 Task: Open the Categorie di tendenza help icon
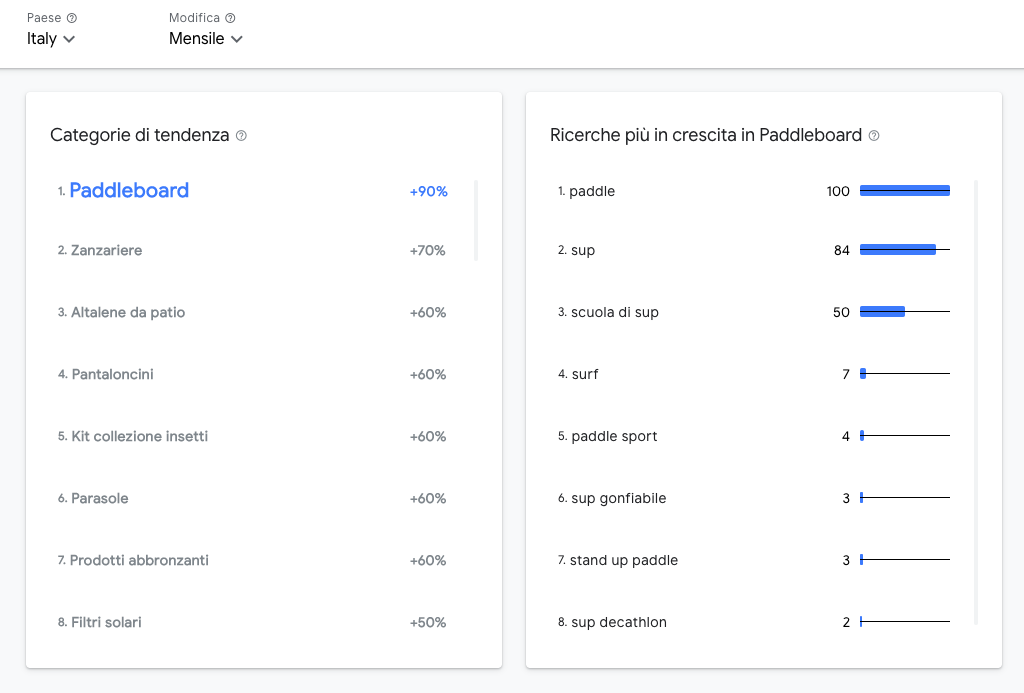(x=240, y=135)
